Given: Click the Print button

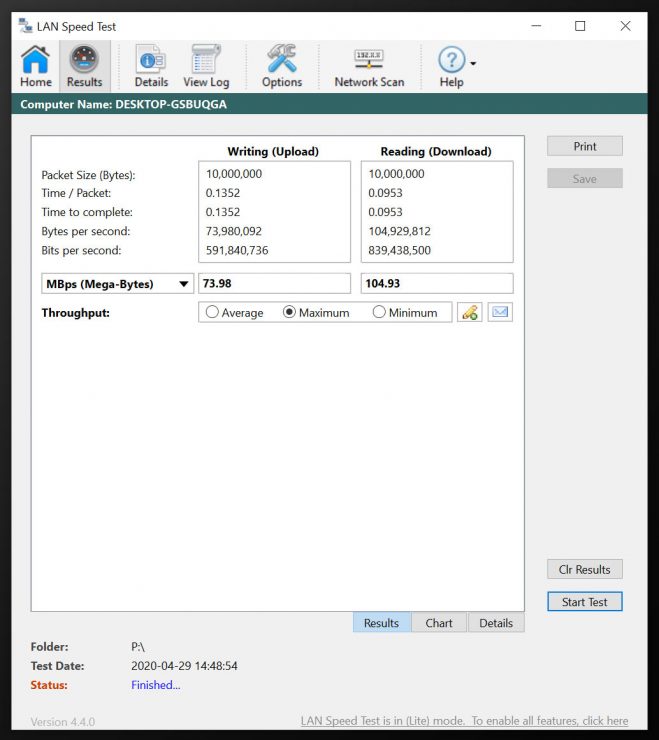Looking at the screenshot, I should [x=585, y=146].
